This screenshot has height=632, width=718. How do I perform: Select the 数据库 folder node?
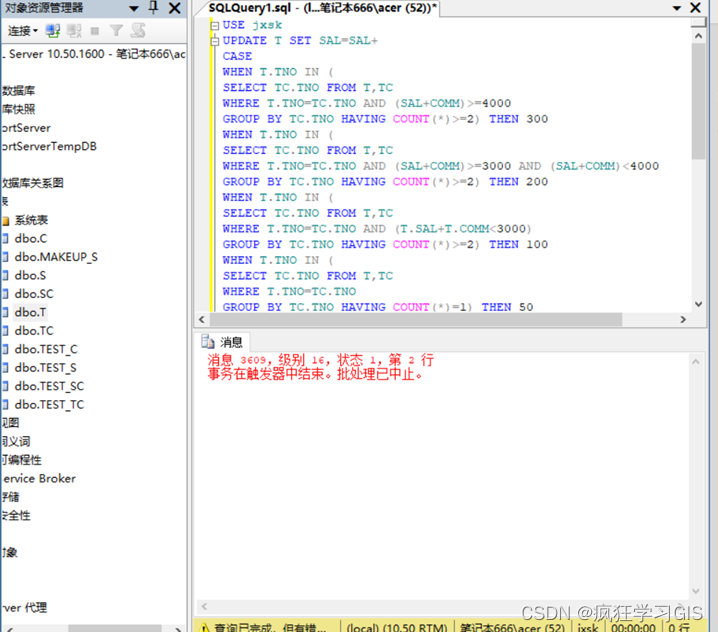18,91
